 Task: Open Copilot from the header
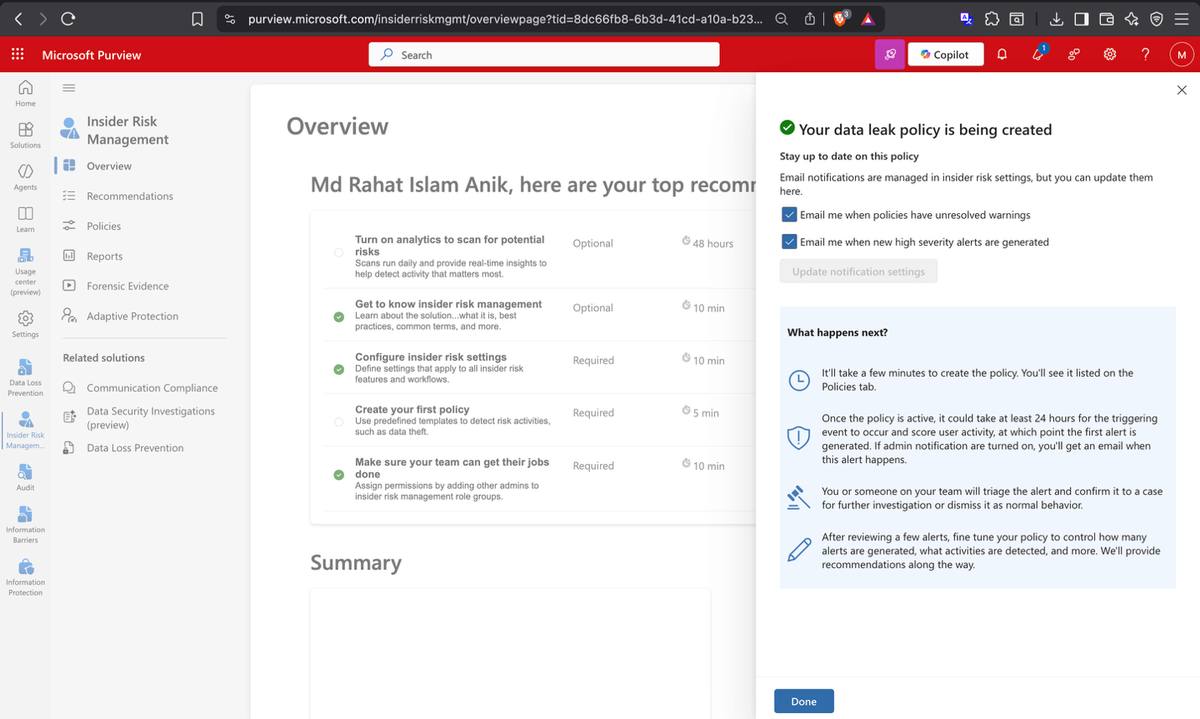pos(944,54)
